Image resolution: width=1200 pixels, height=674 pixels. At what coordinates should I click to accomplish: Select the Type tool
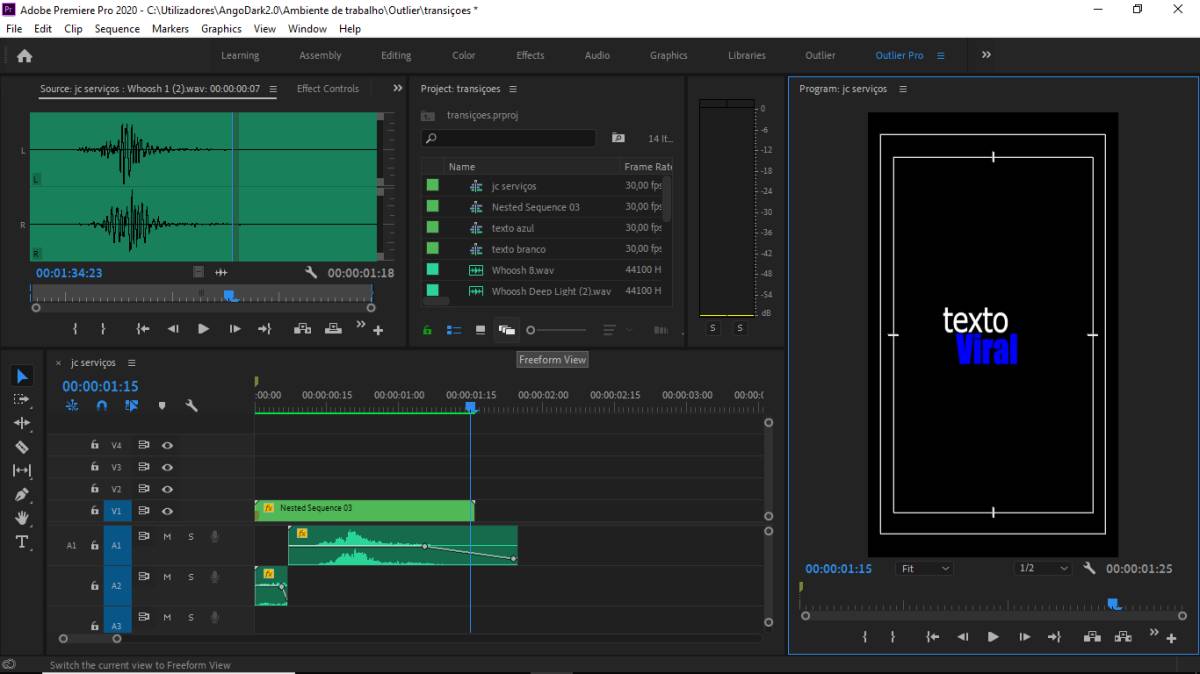click(x=22, y=542)
